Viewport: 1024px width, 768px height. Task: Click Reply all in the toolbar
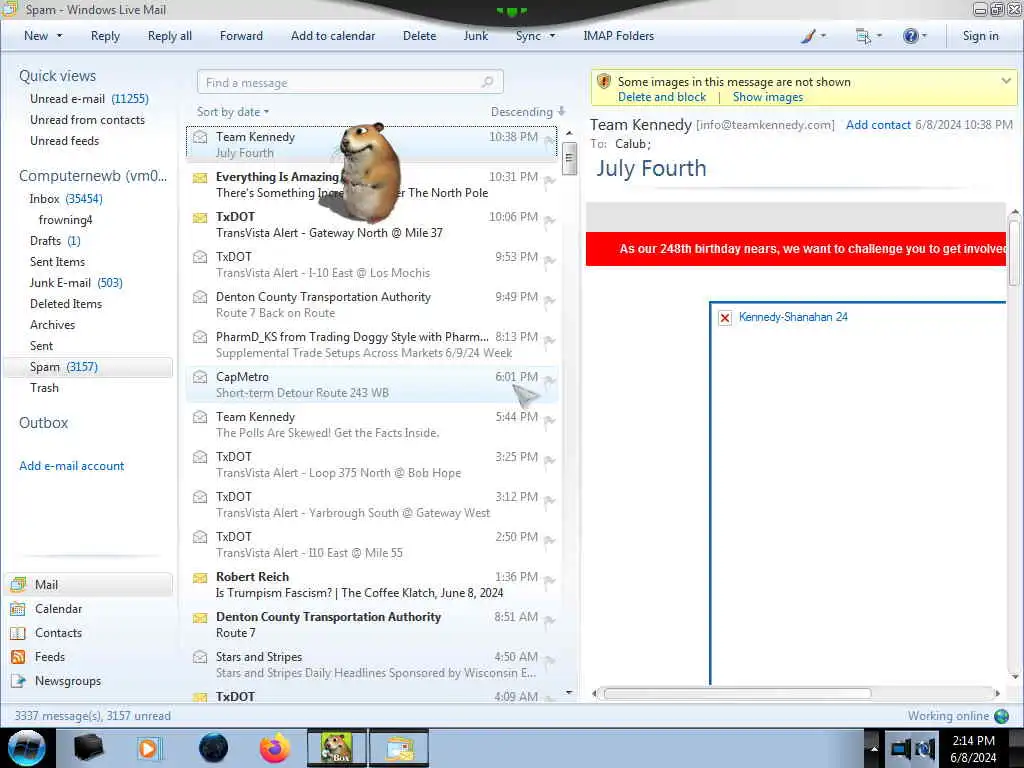[170, 36]
